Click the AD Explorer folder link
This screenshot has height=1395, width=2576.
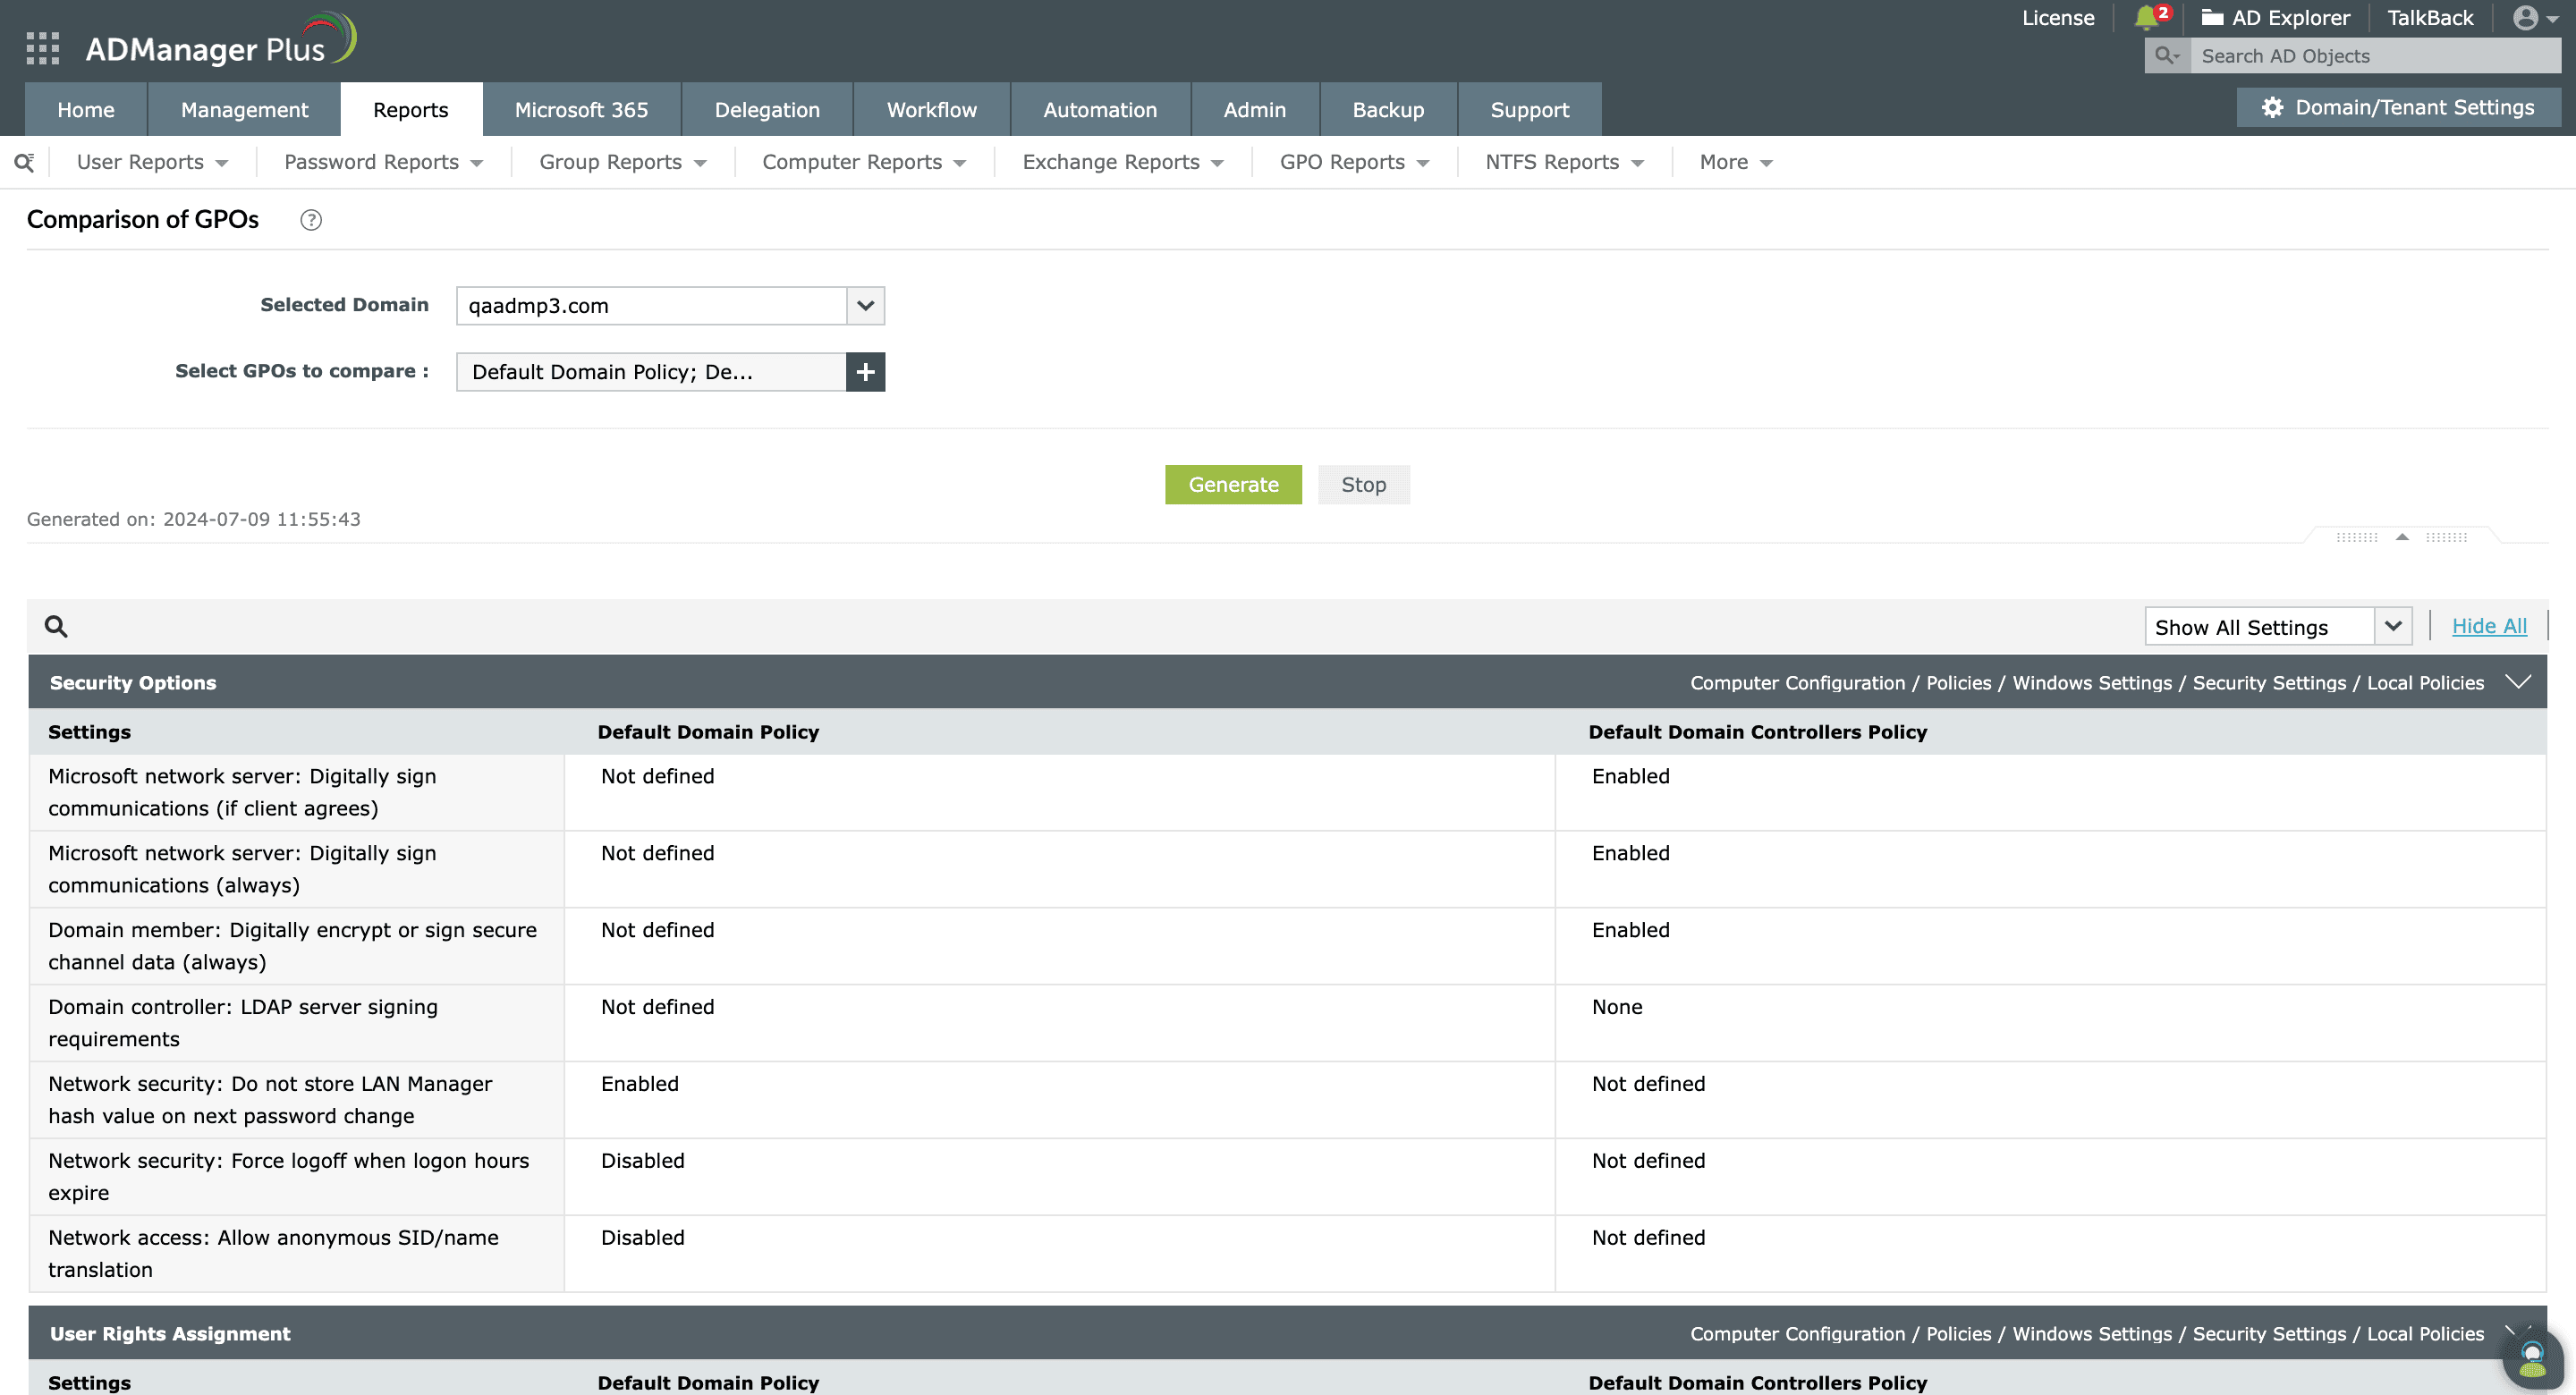pos(2276,18)
